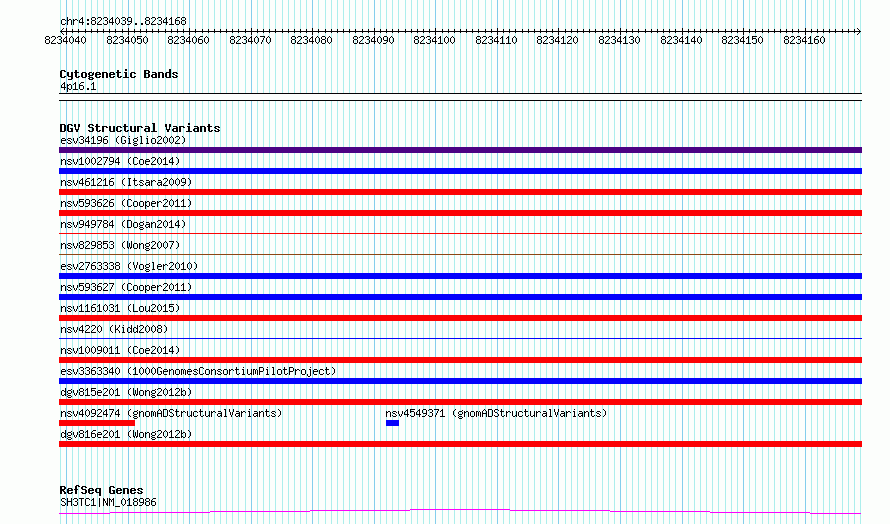Click ruler position 8234150
Image resolution: width=890 pixels, height=524 pixels.
click(x=742, y=40)
